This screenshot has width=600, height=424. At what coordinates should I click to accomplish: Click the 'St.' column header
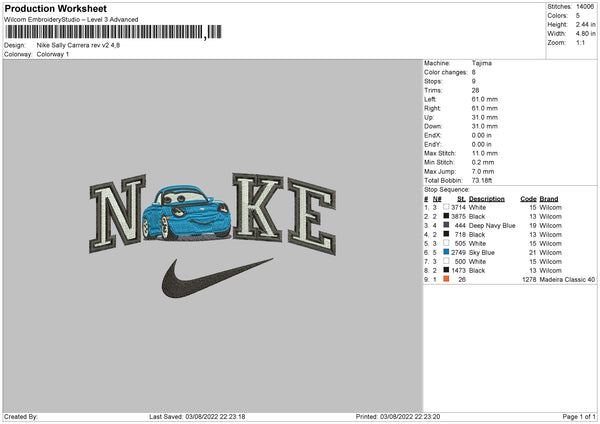(x=461, y=199)
